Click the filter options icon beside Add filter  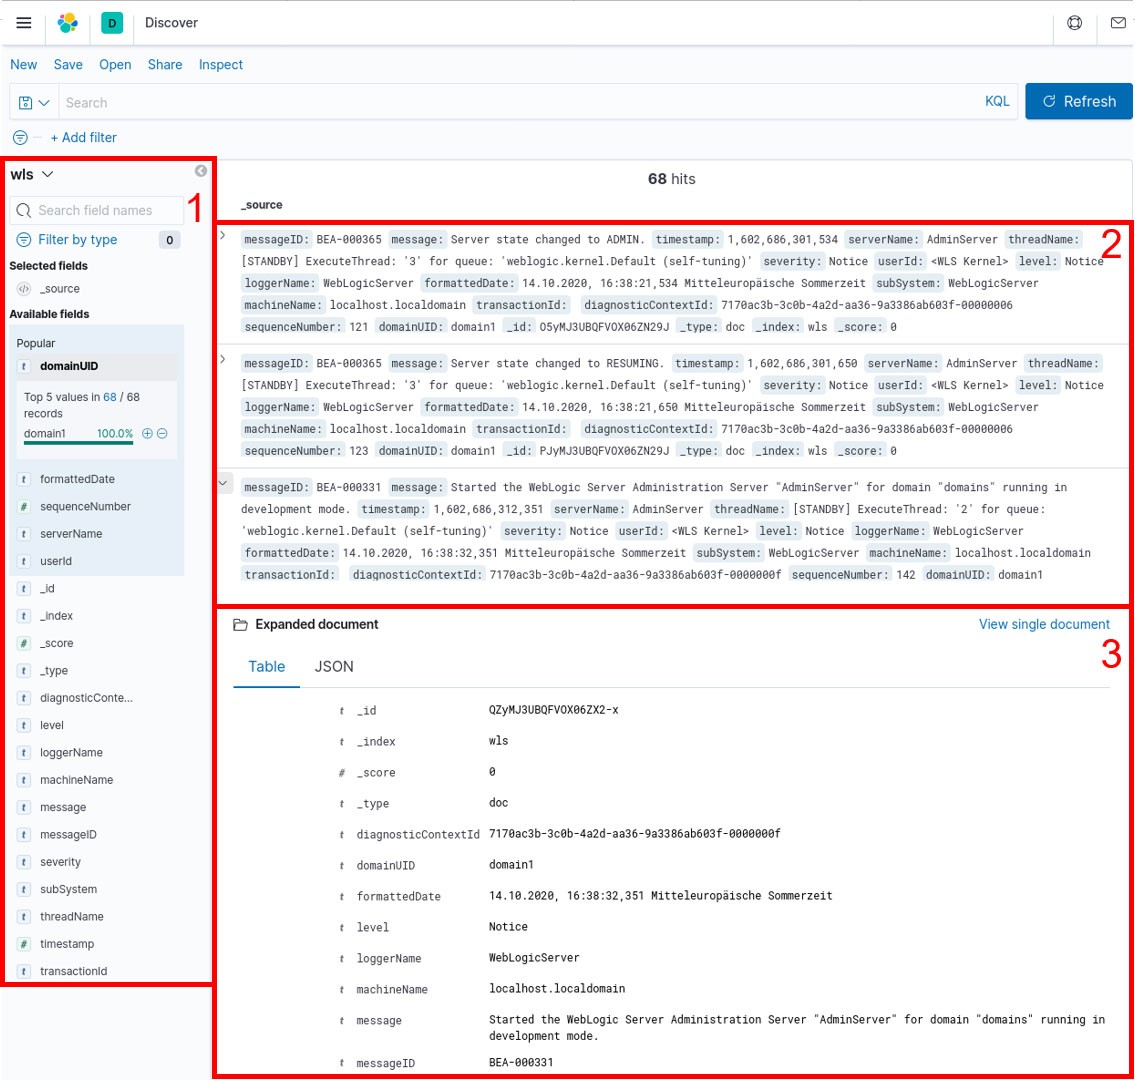20,138
